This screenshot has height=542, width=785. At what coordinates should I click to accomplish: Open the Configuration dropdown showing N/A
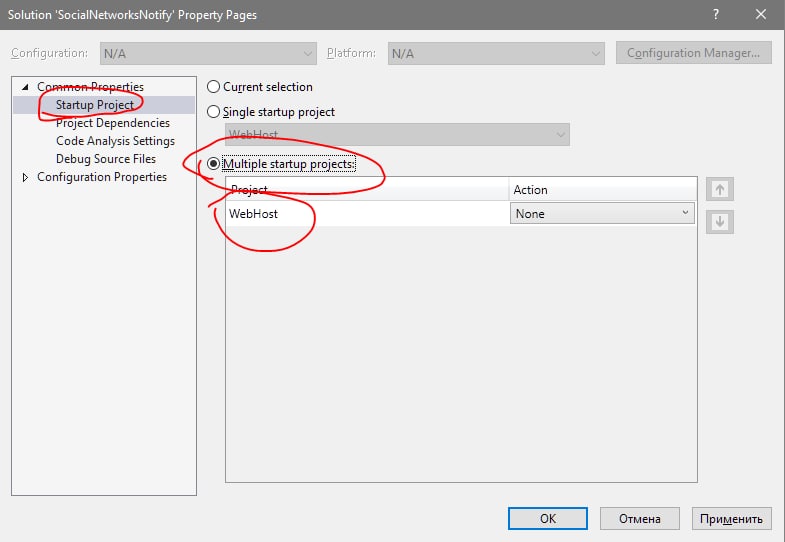[x=208, y=54]
